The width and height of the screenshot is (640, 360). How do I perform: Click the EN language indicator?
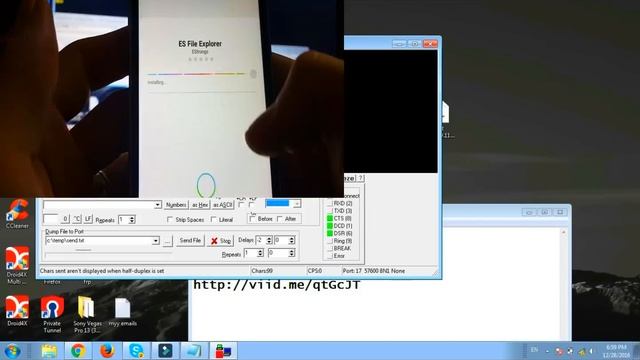click(534, 350)
